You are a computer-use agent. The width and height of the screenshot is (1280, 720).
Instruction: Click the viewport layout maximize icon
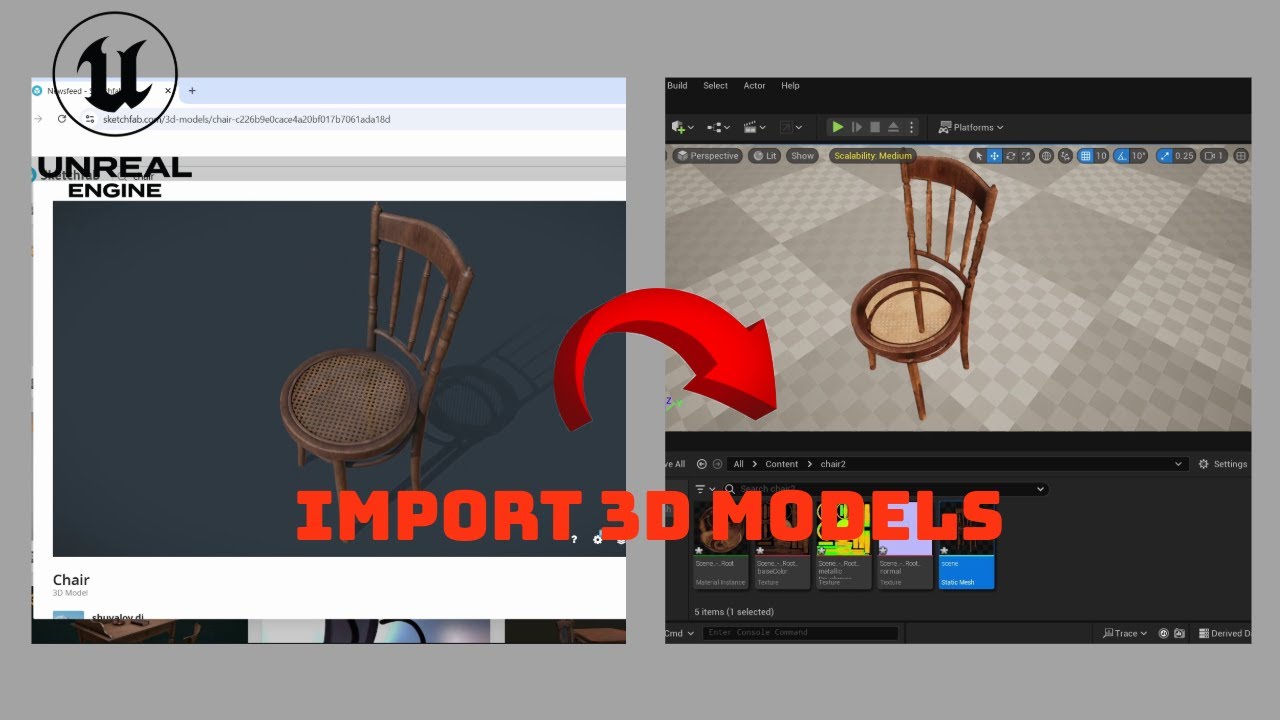tap(1241, 156)
